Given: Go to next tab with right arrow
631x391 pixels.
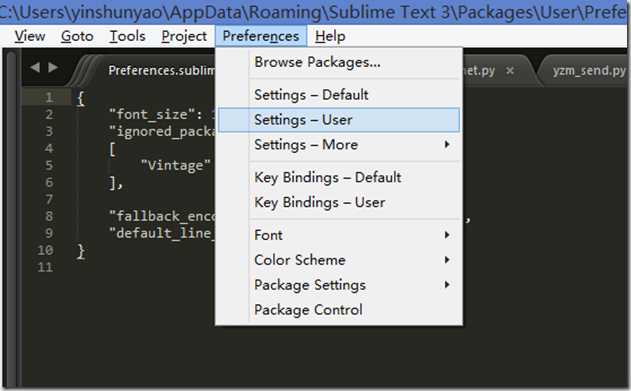Looking at the screenshot, I should pos(53,67).
